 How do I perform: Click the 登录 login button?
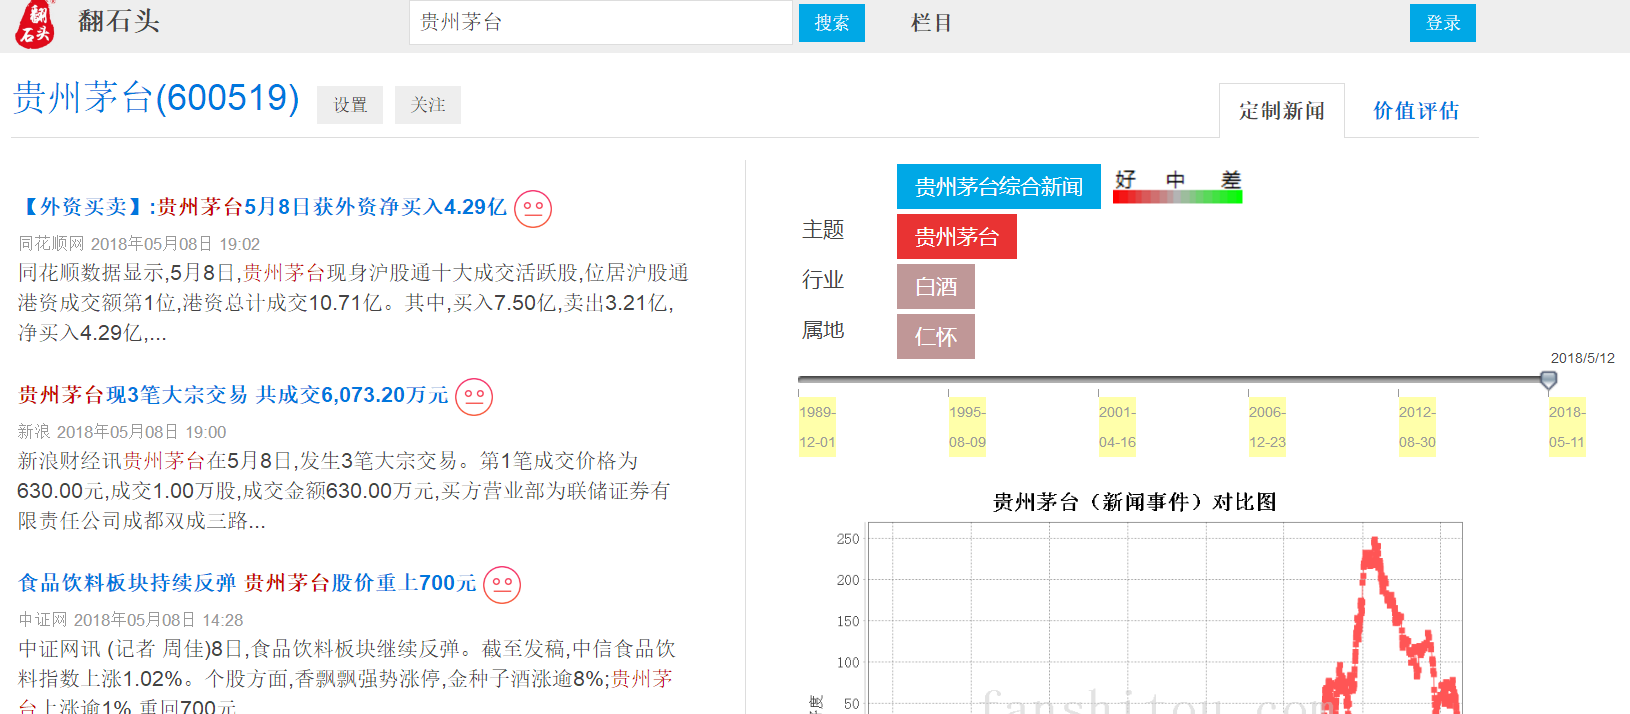coord(1443,23)
